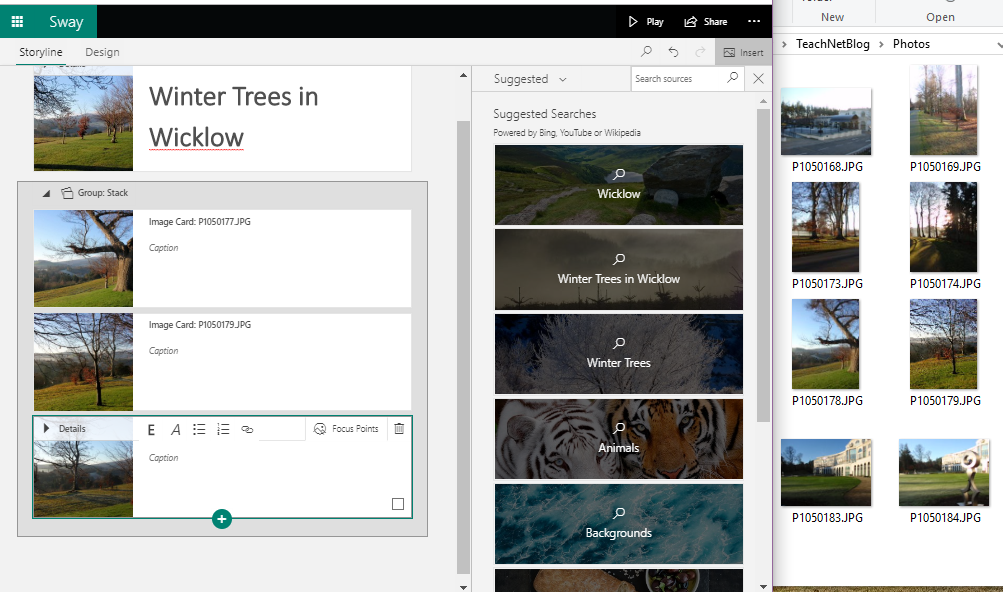Expand the Details disclosure triangle
The width and height of the screenshot is (1003, 592).
click(46, 428)
